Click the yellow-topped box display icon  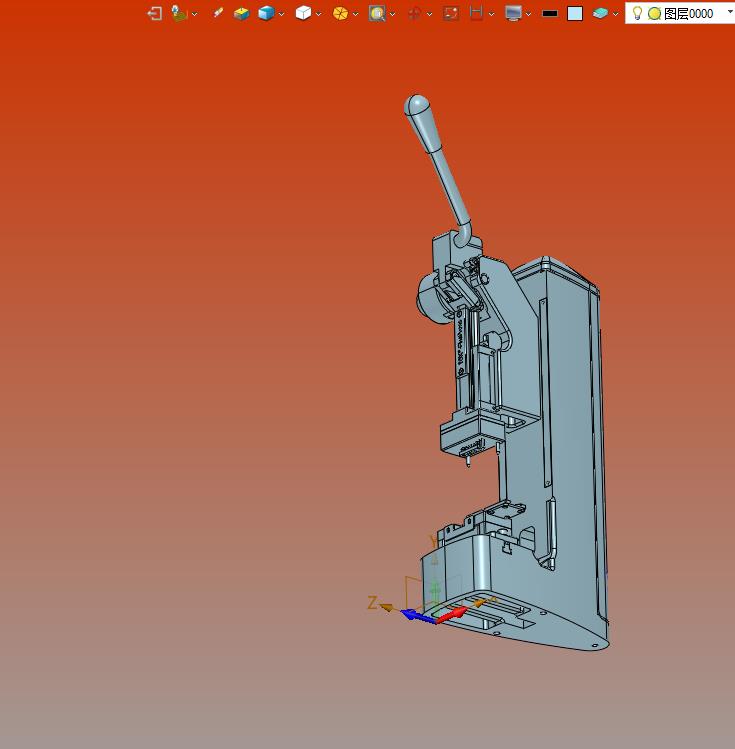tap(241, 13)
